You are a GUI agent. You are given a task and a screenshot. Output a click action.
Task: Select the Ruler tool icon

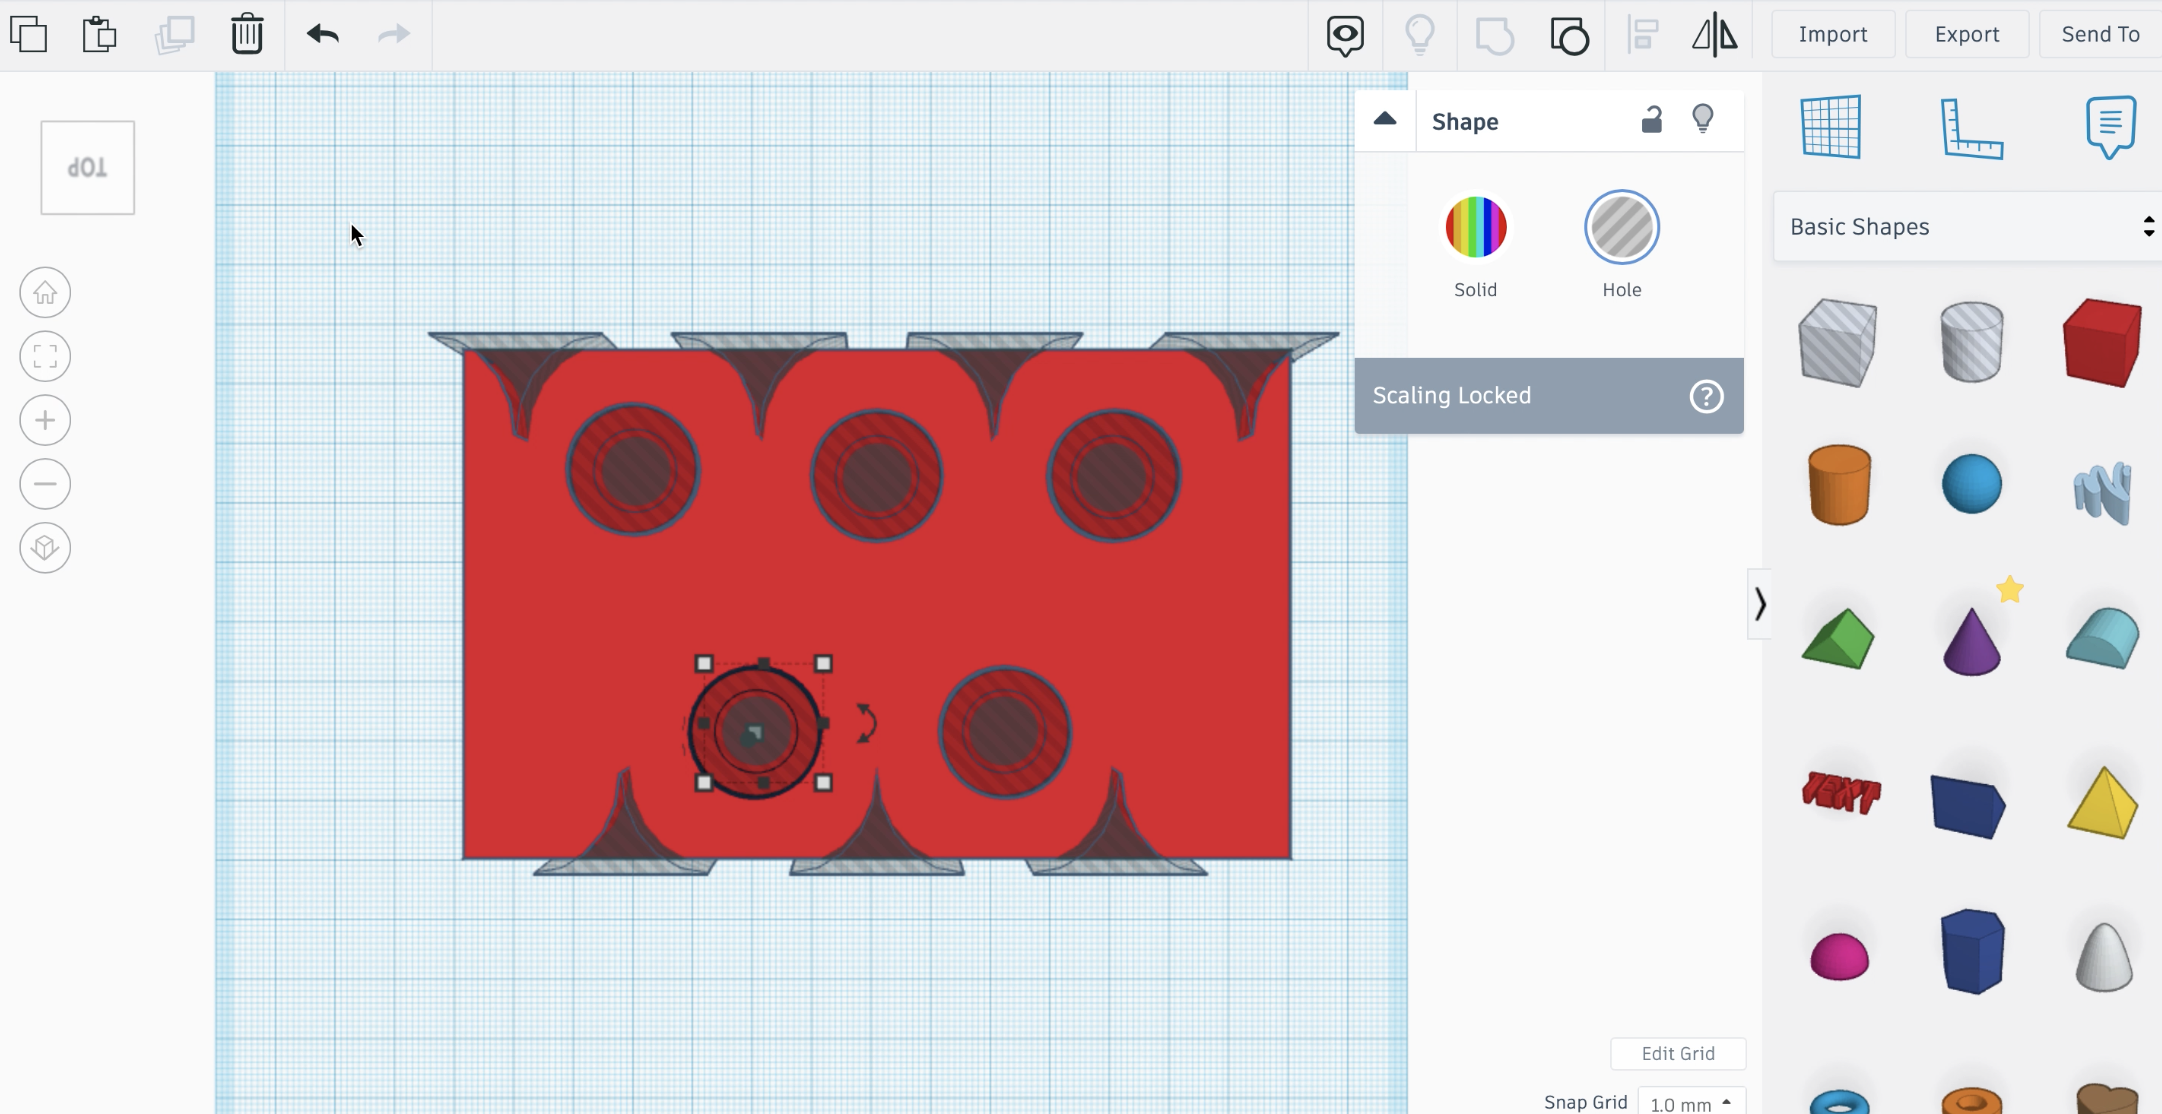pos(1971,128)
